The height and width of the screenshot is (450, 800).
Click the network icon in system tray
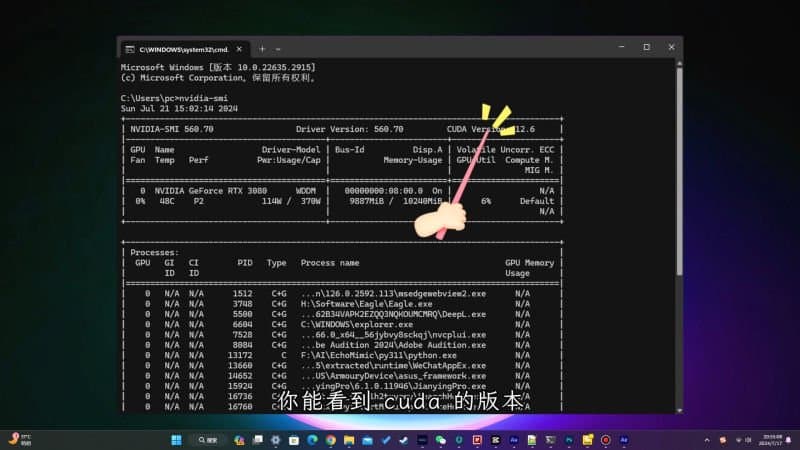(738, 440)
